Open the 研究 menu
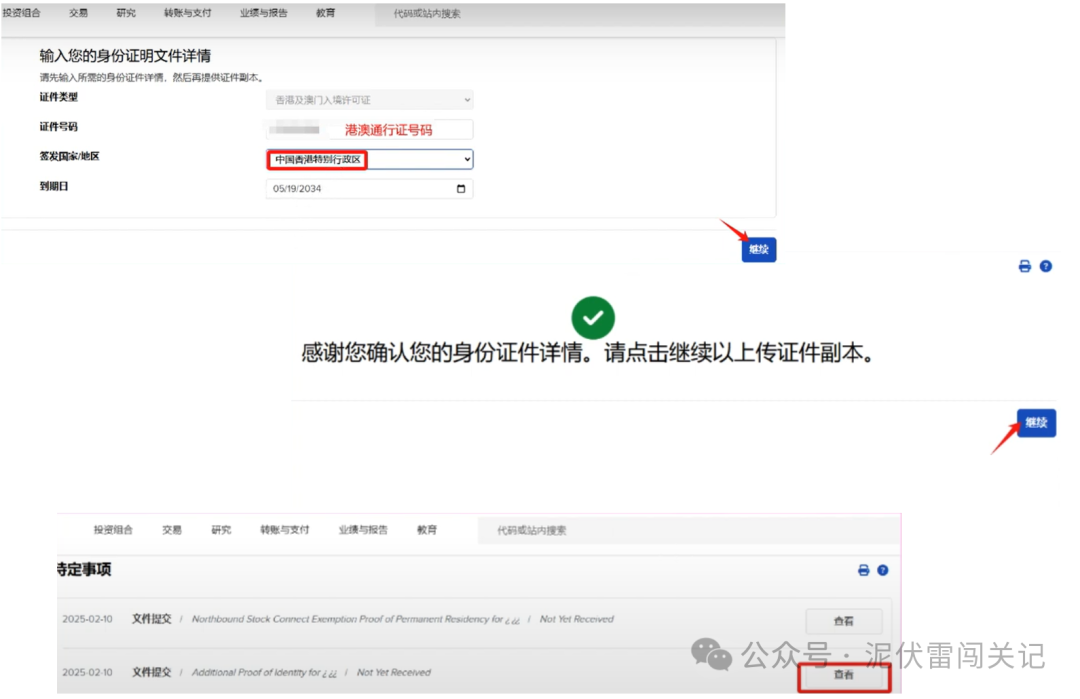Screen dimensions: 1080x699 click(x=126, y=13)
